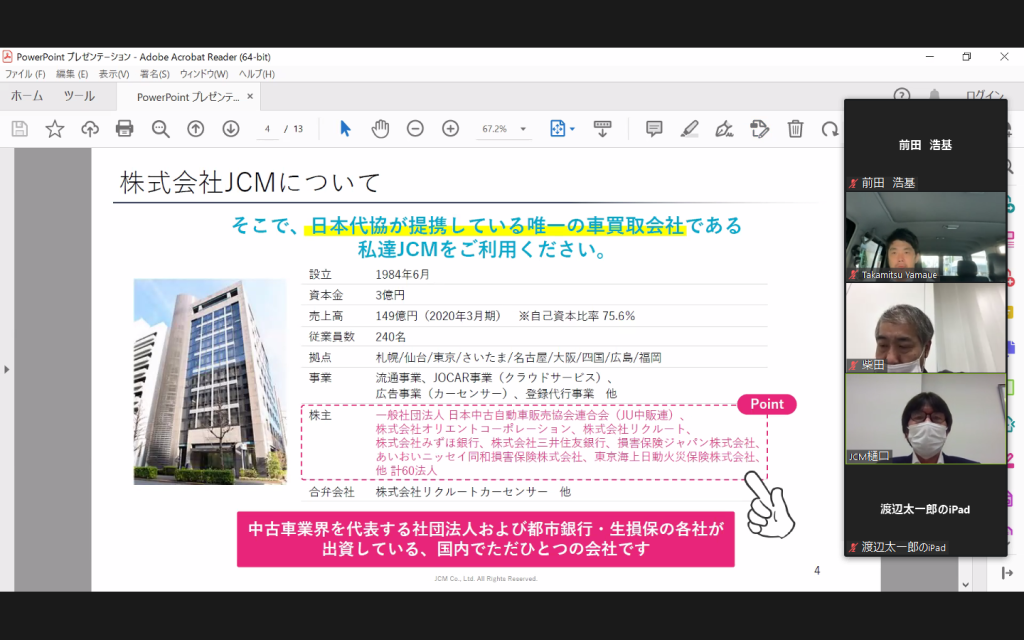1024x640 pixels.
Task: Switch to the ホーム tab
Action: coord(27,96)
